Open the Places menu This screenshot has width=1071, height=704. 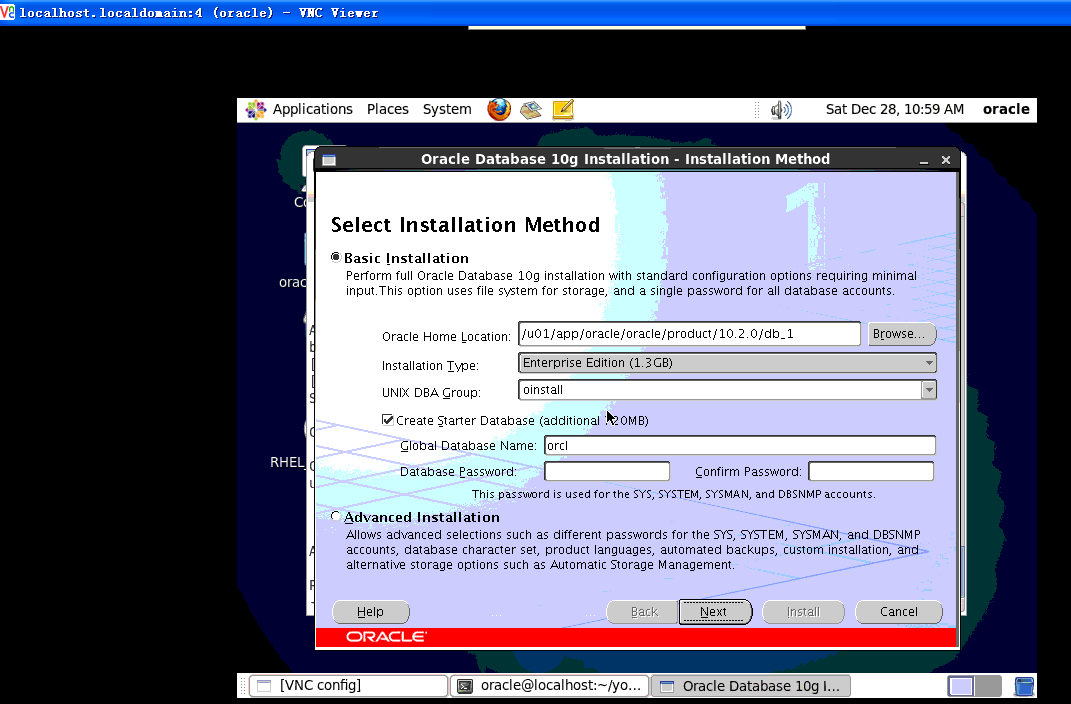coord(387,109)
